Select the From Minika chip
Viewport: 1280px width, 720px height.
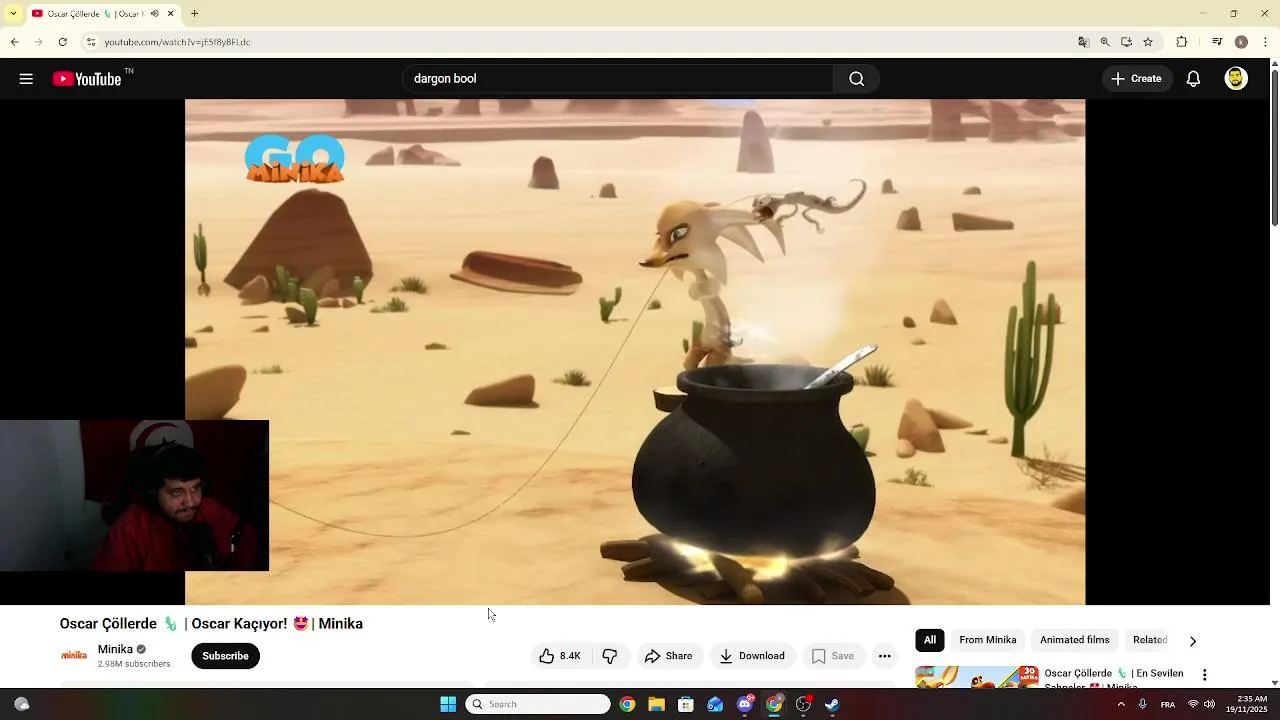pos(988,640)
